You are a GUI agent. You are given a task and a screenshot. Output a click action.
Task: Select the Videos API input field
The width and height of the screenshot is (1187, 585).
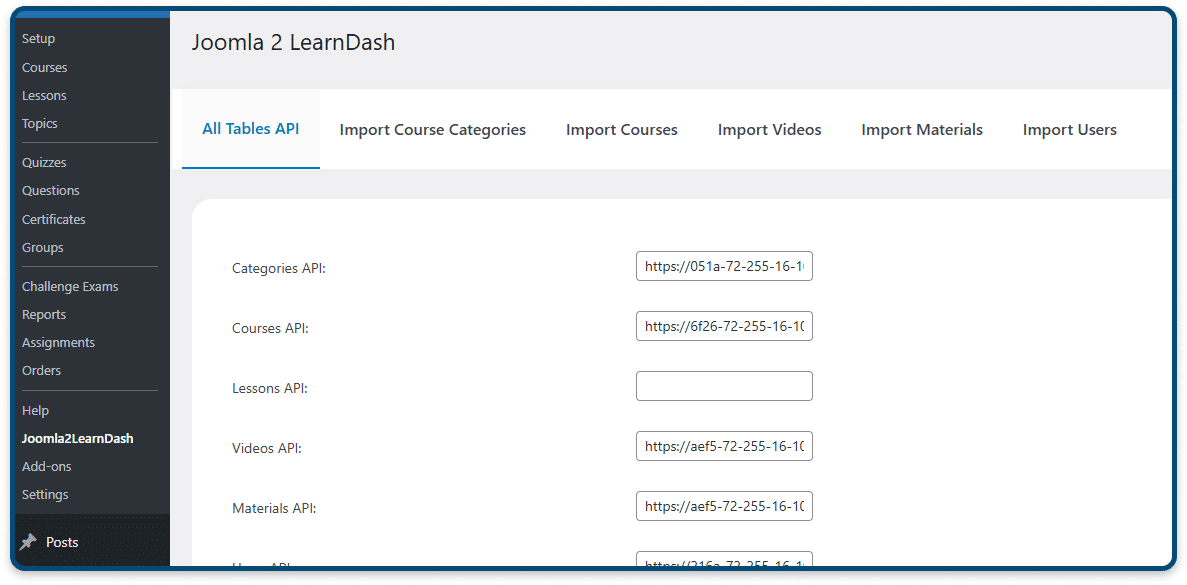[724, 447]
